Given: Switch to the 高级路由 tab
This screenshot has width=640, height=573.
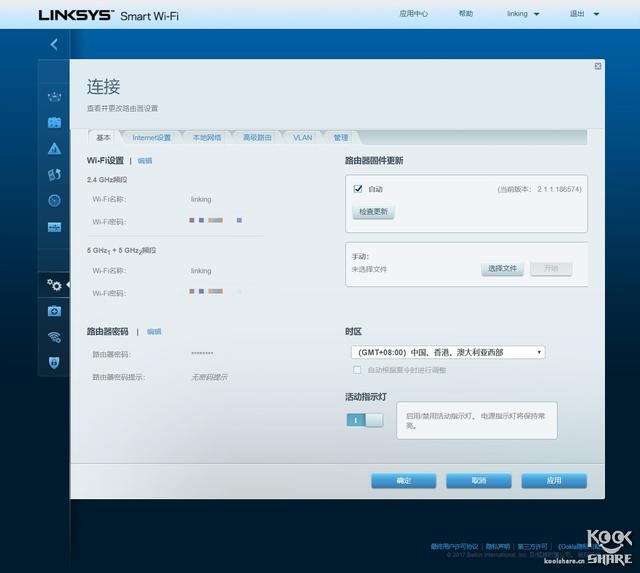Looking at the screenshot, I should click(257, 138).
